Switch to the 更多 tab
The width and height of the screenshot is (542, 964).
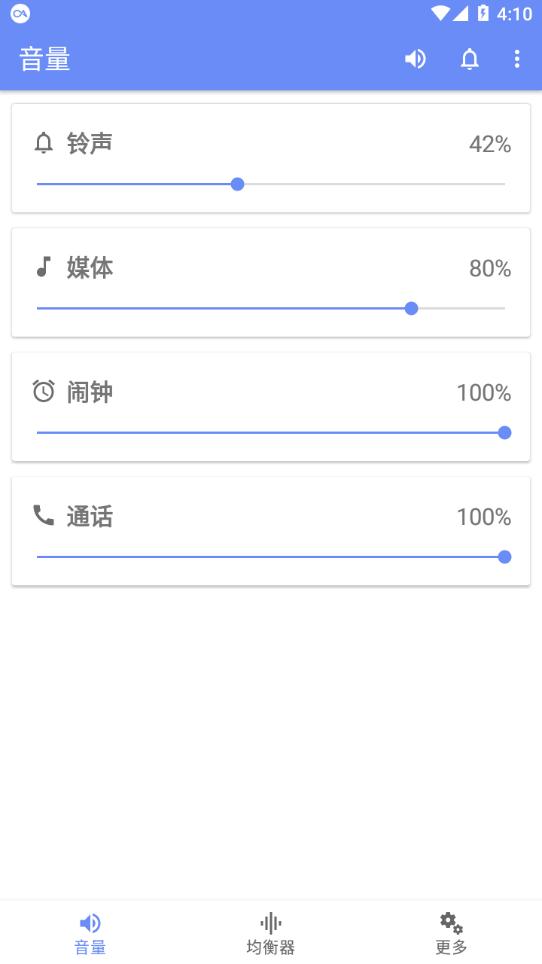[x=451, y=933]
